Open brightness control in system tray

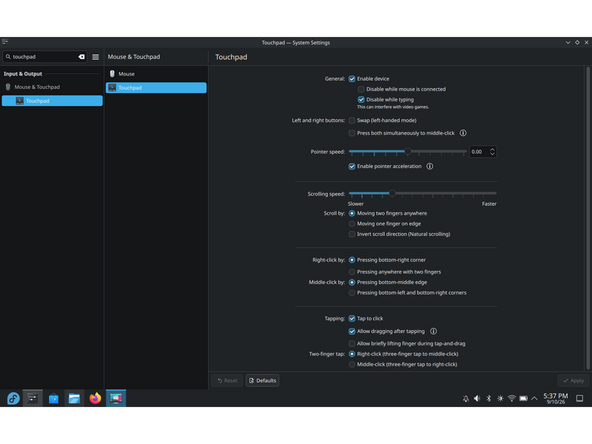click(500, 399)
